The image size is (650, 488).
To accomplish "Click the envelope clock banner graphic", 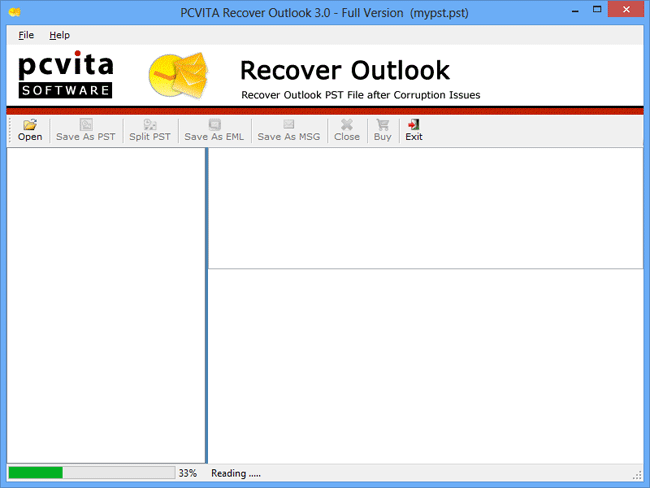I will pos(179,75).
